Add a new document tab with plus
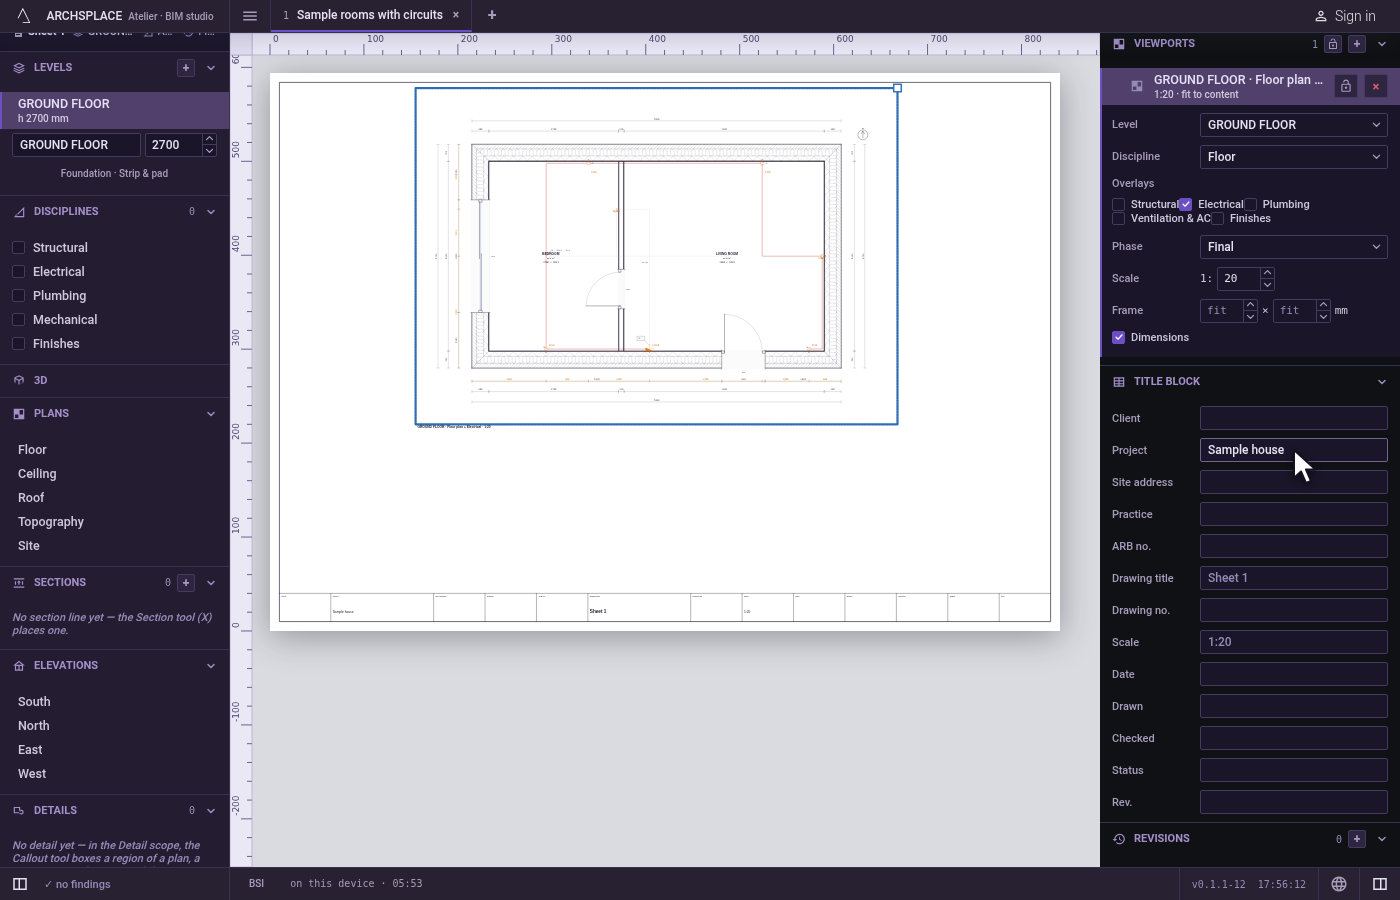This screenshot has height=900, width=1400. pyautogui.click(x=492, y=15)
